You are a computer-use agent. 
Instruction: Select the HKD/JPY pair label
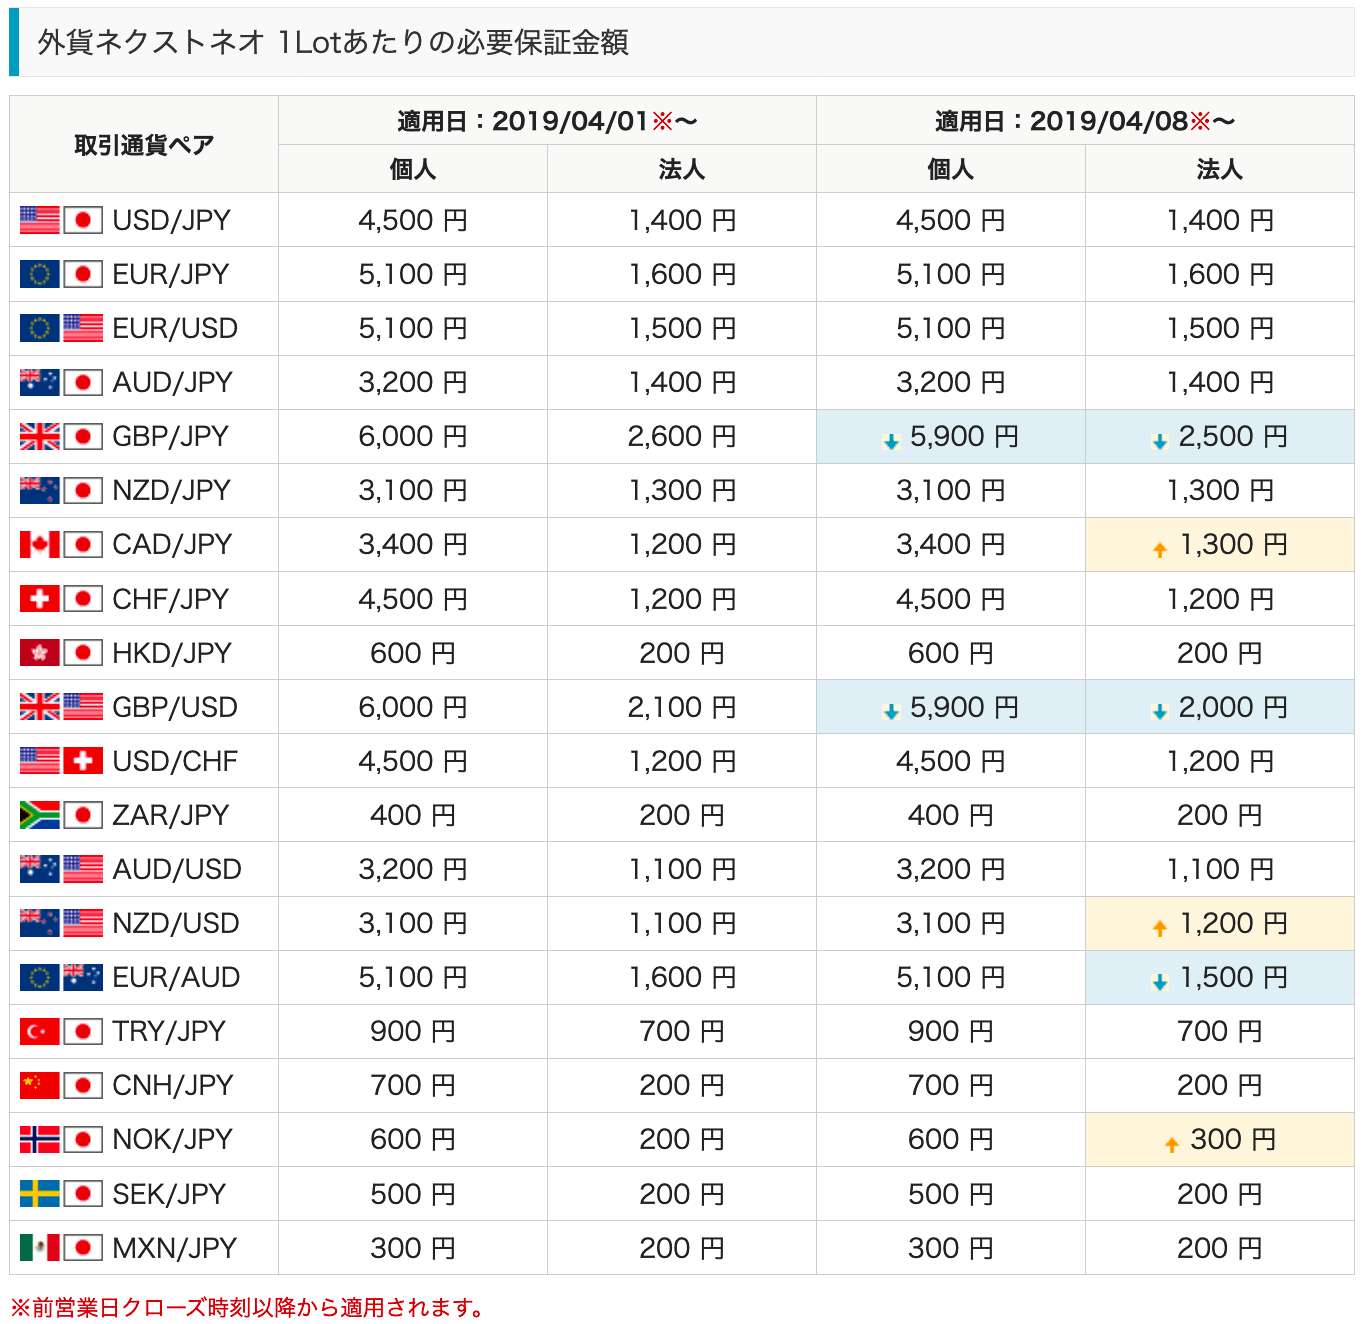(172, 653)
